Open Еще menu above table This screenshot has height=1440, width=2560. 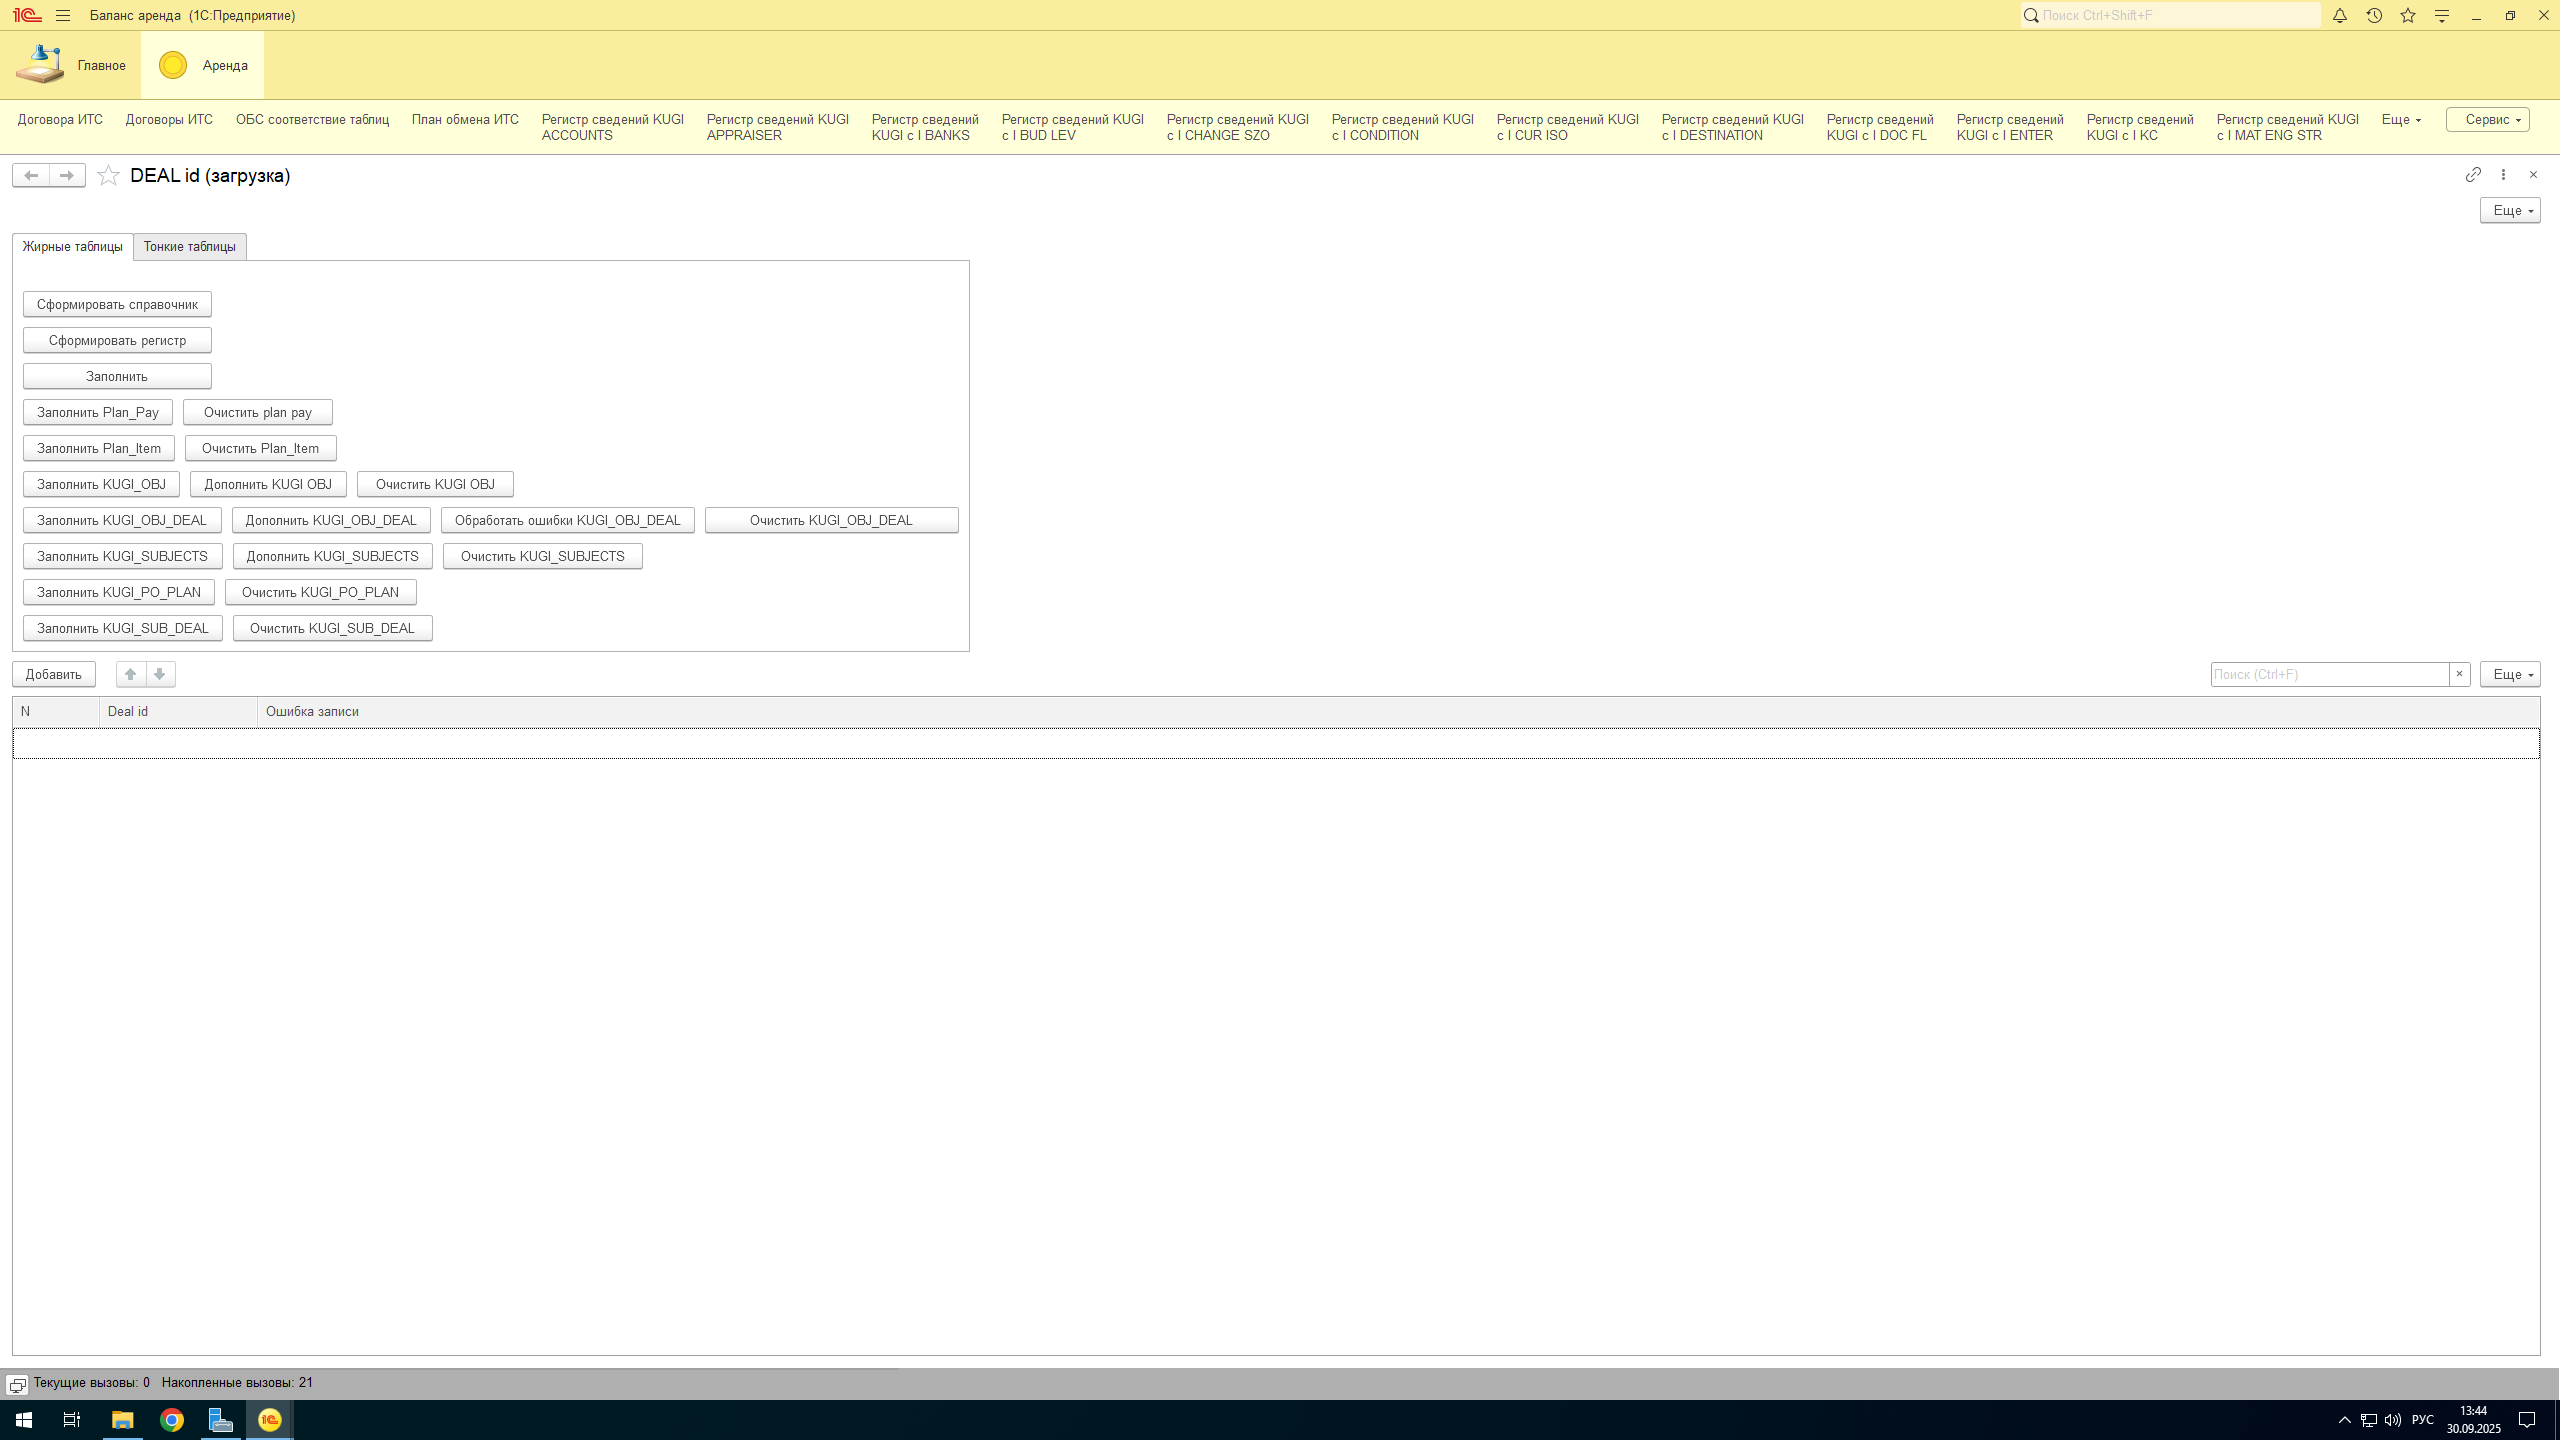click(2510, 674)
